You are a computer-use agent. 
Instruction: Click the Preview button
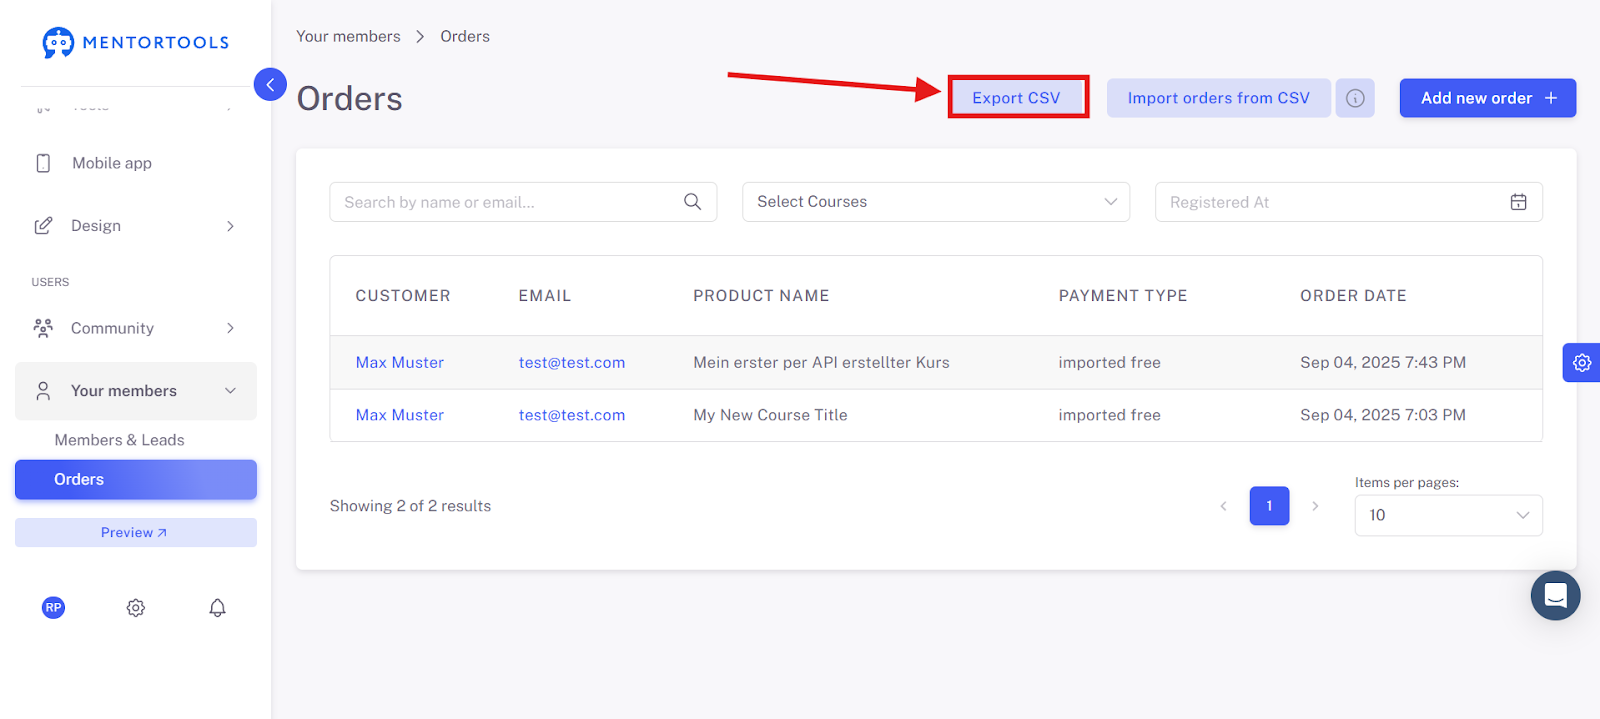click(x=135, y=533)
